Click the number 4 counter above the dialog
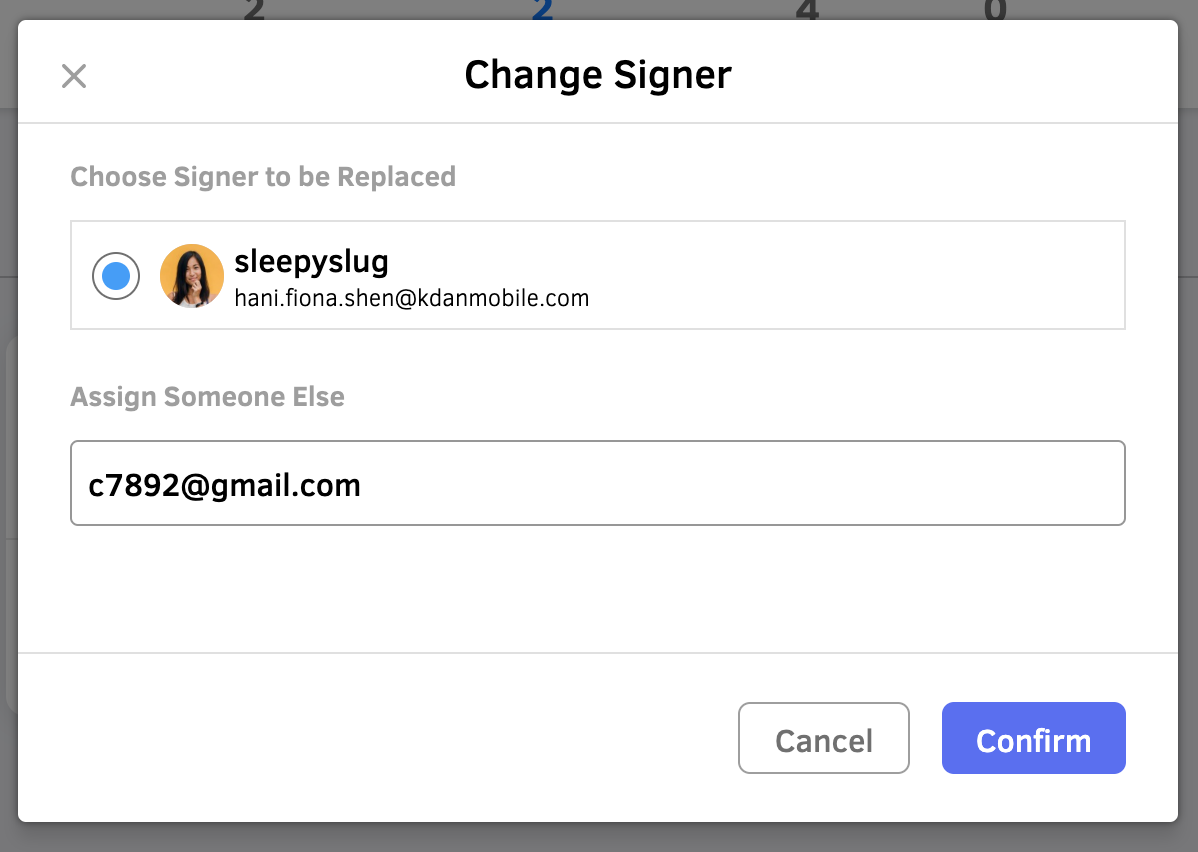 pyautogui.click(x=808, y=10)
